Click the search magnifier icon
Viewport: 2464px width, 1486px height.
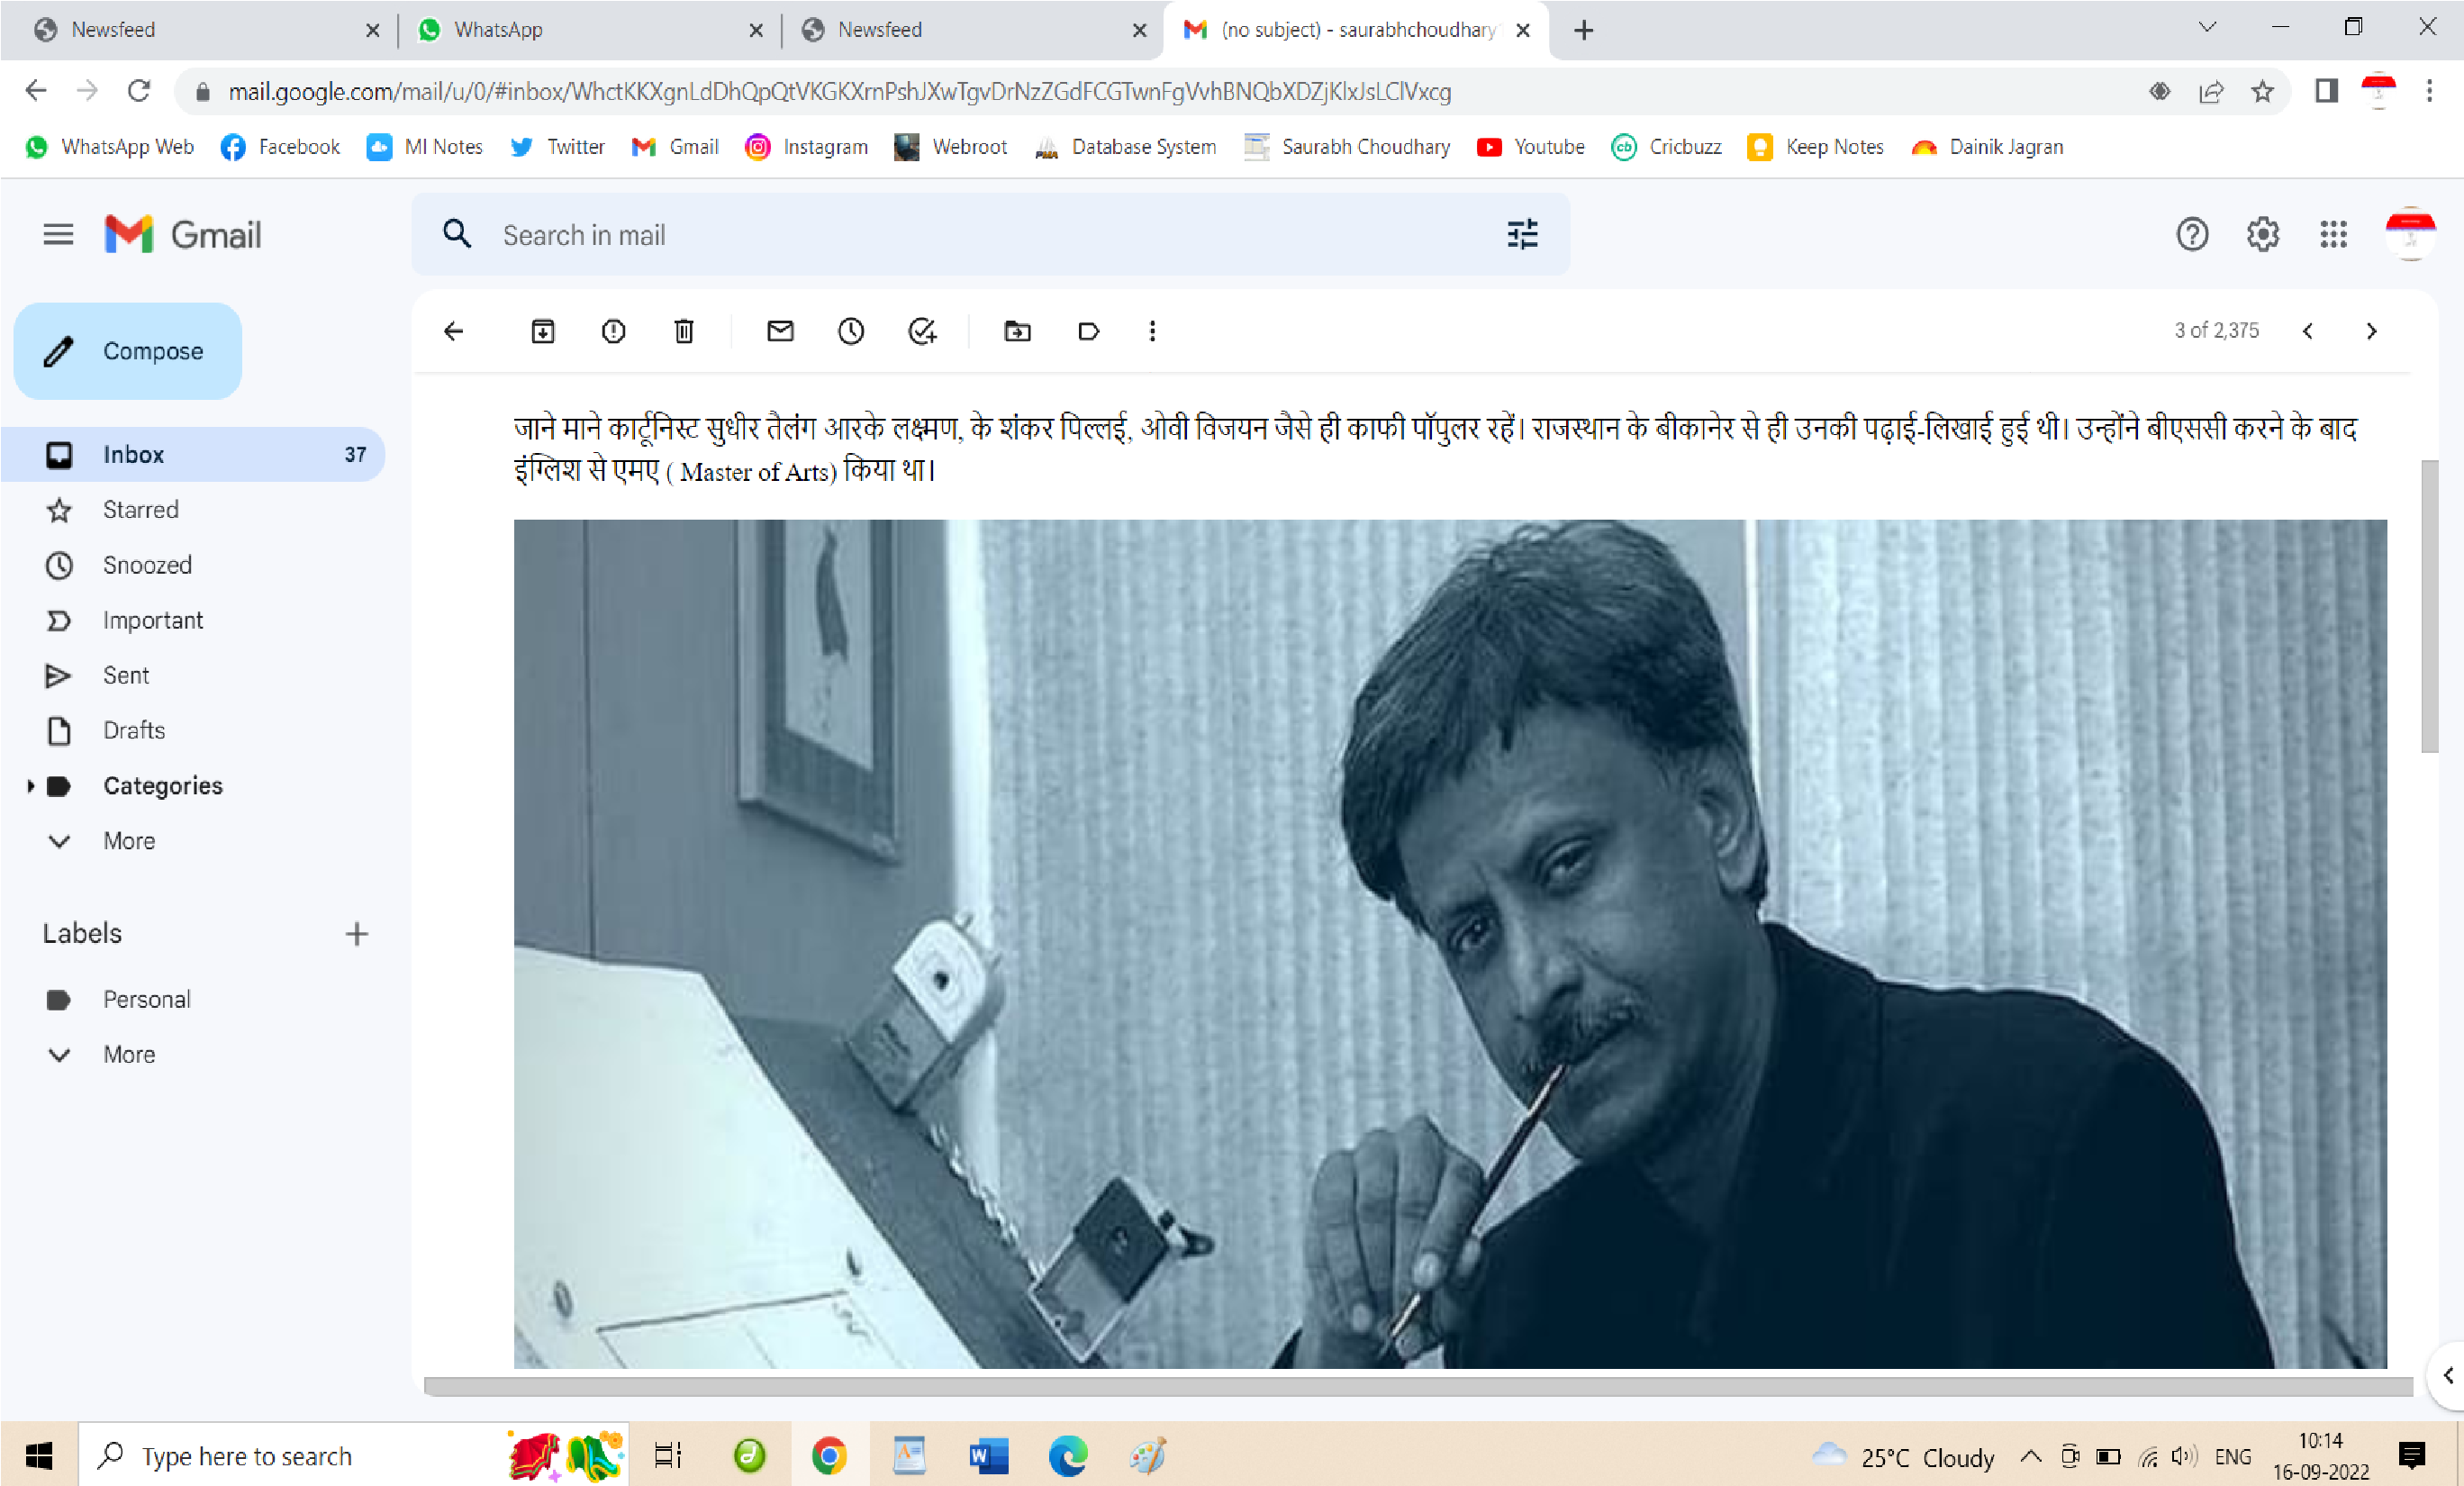(x=457, y=234)
